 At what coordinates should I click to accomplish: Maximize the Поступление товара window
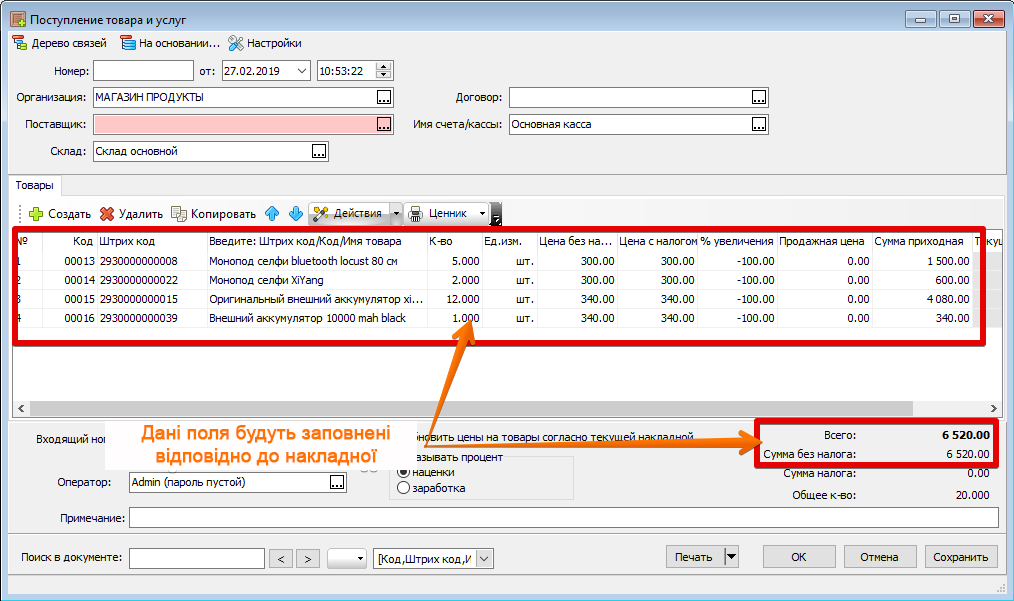tap(955, 19)
